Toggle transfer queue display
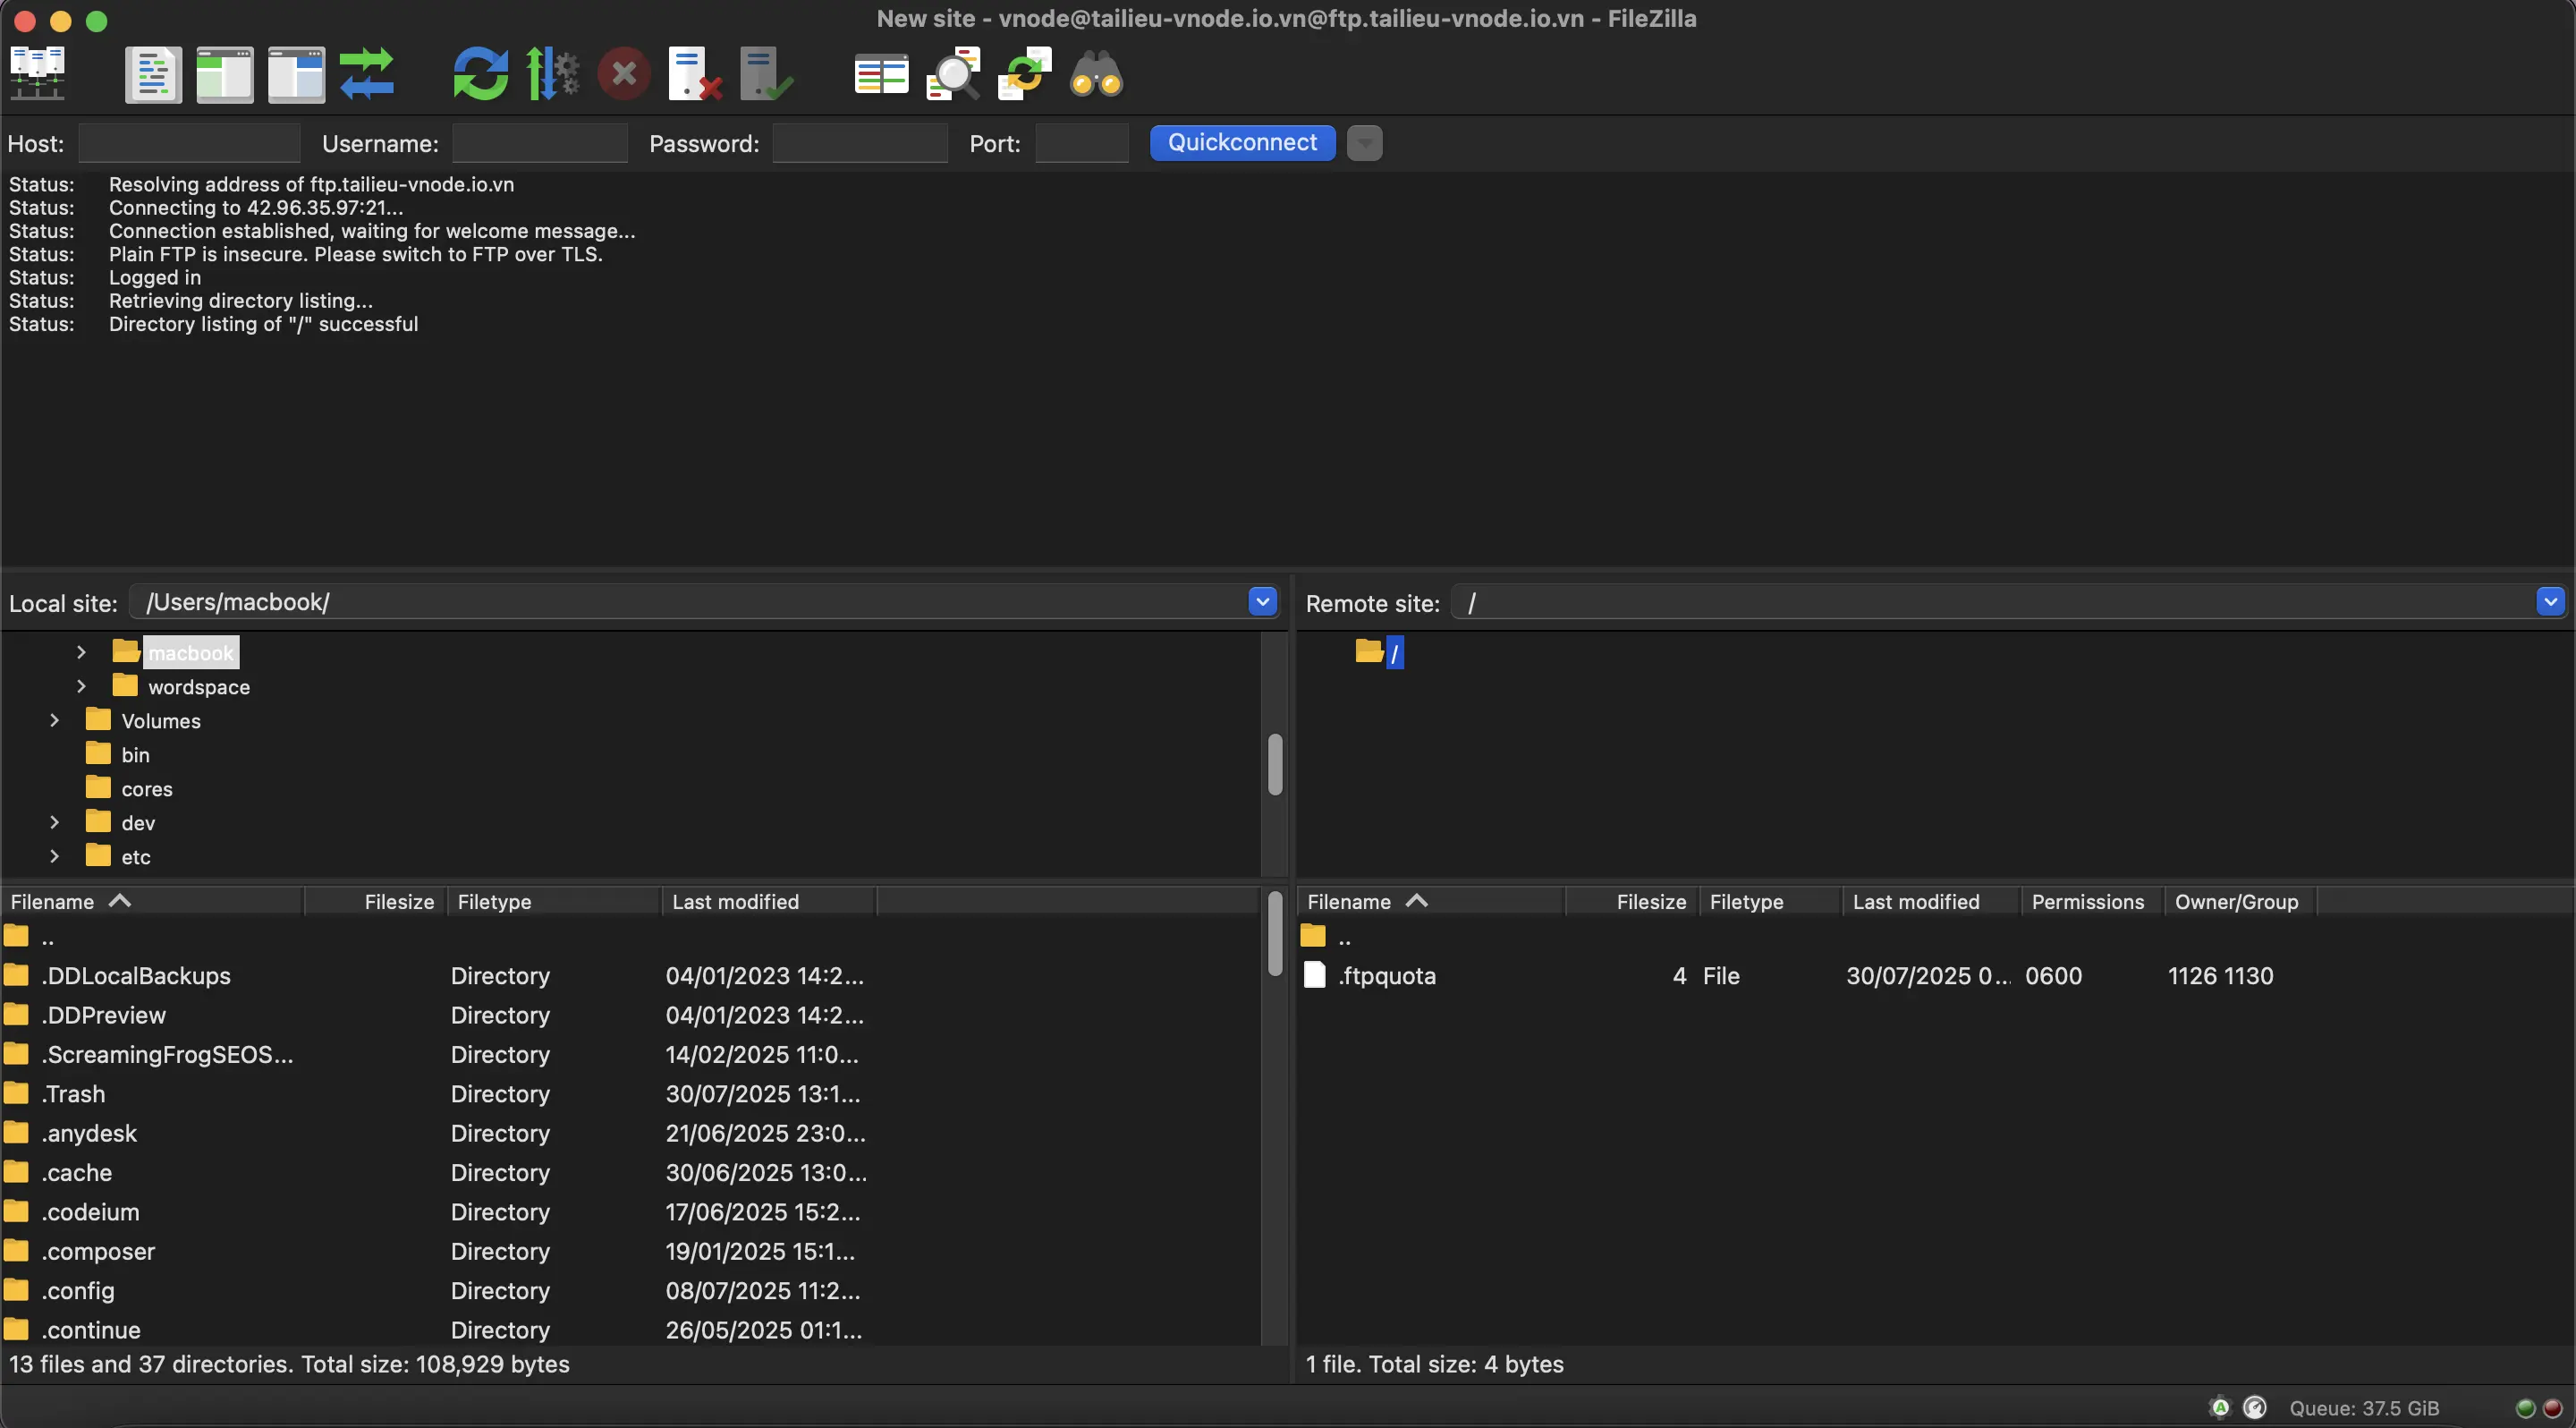2576x1428 pixels. pyautogui.click(x=367, y=74)
